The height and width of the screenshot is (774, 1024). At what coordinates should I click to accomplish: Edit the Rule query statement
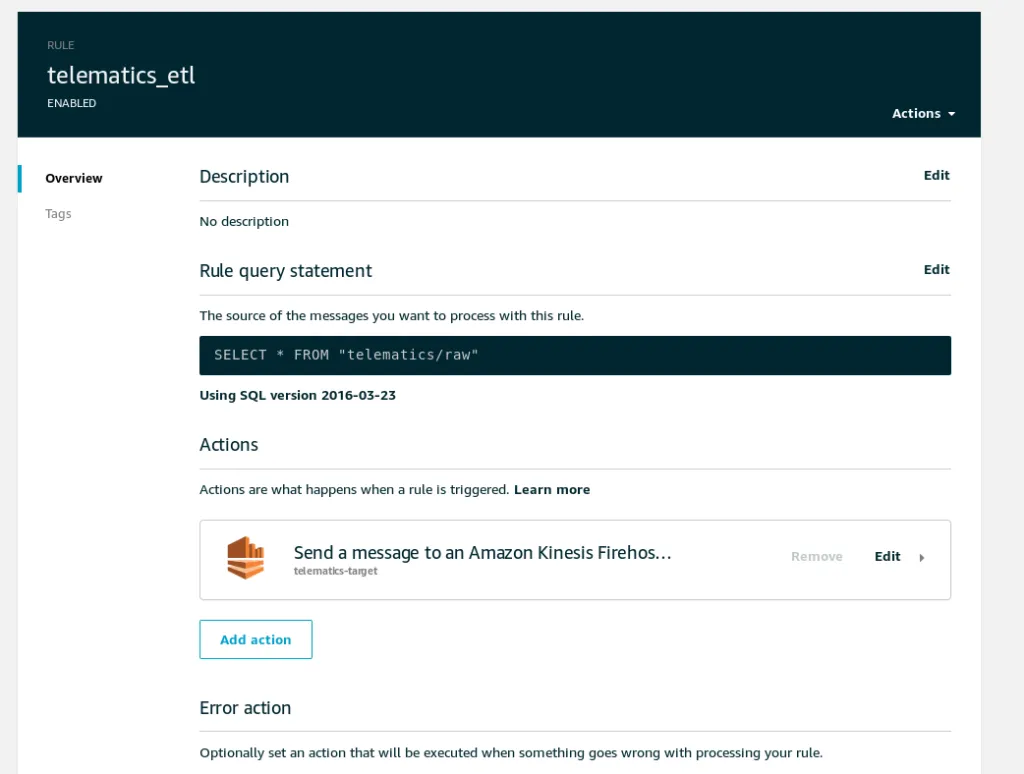click(x=936, y=269)
